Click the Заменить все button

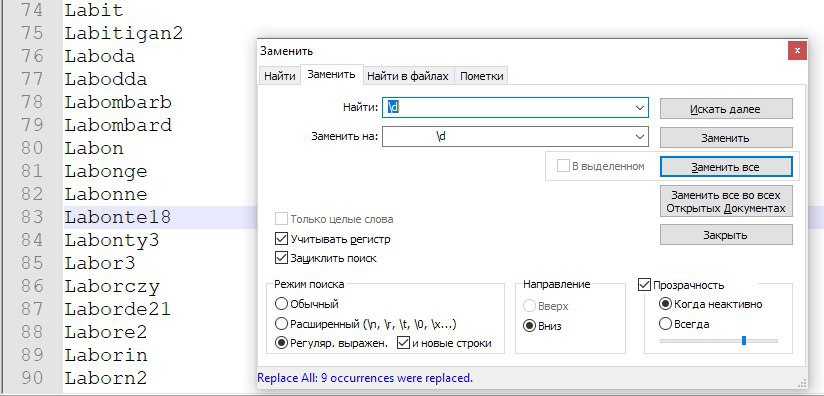[726, 166]
